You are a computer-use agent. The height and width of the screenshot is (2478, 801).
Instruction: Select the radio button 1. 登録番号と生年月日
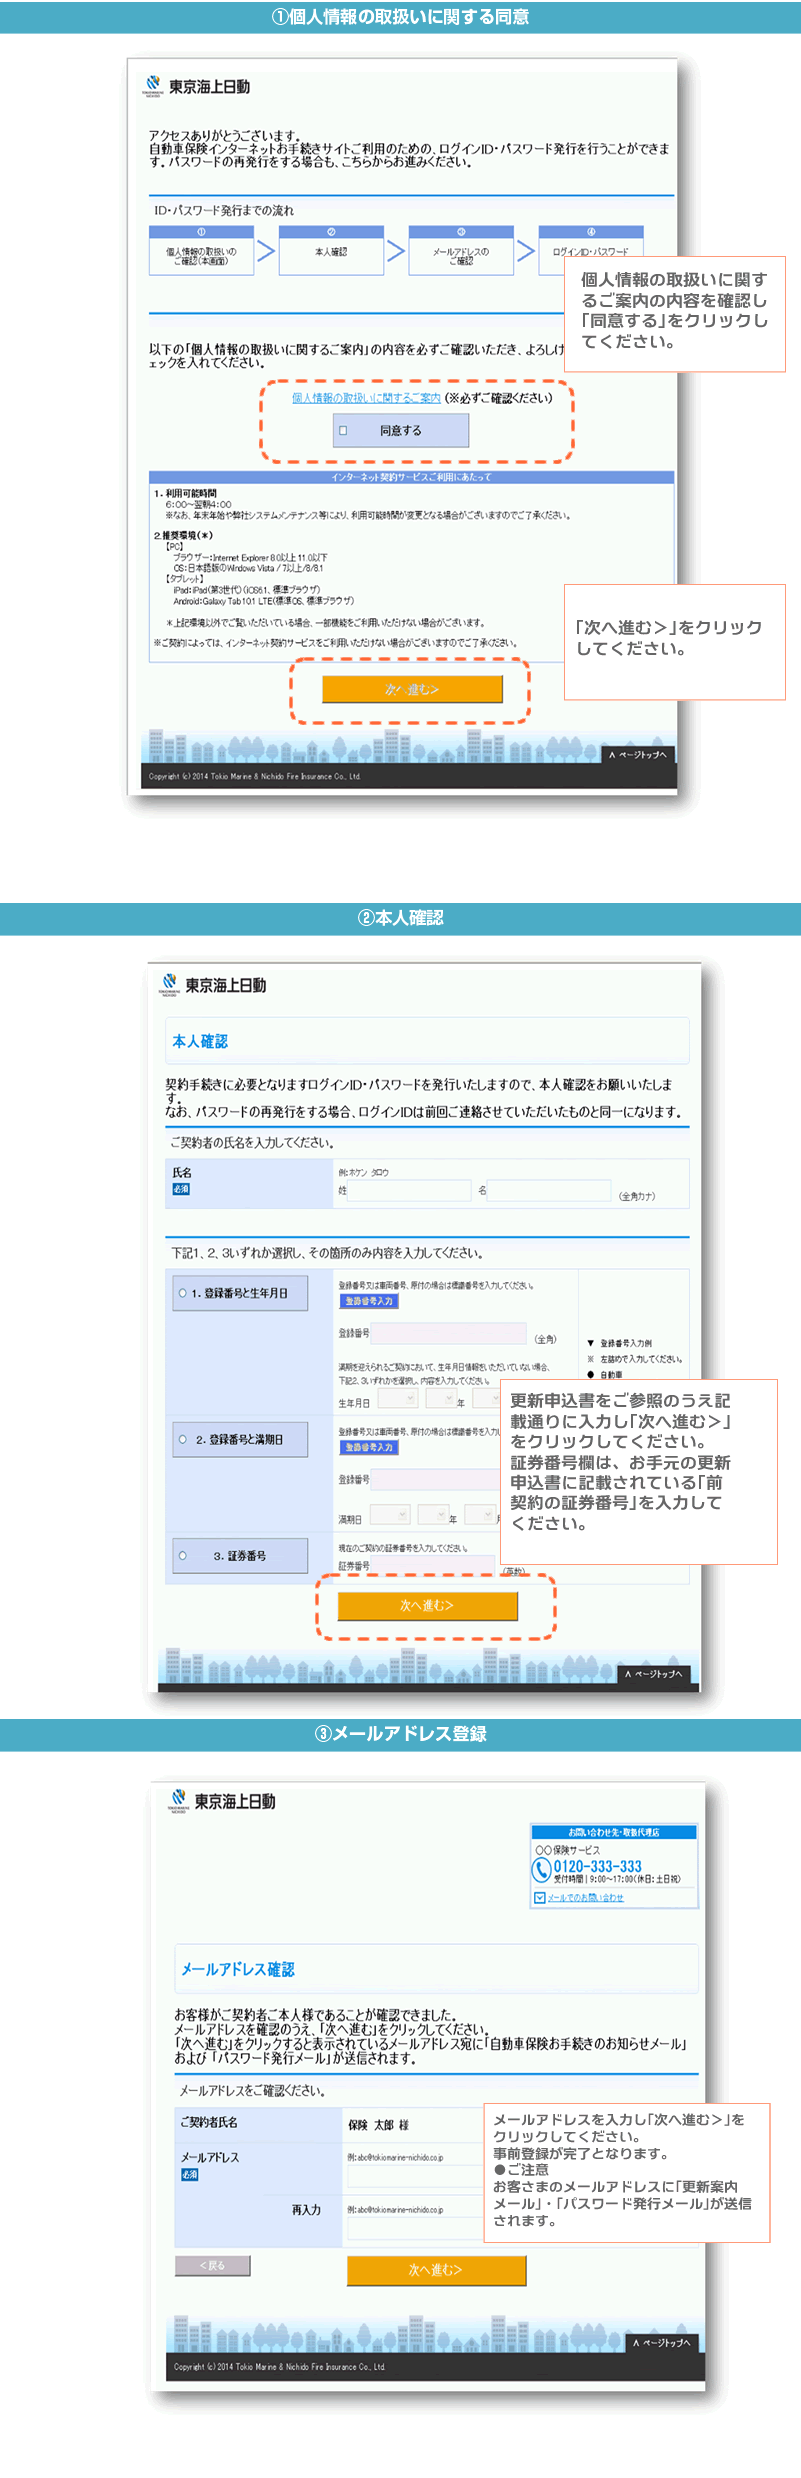(182, 1293)
